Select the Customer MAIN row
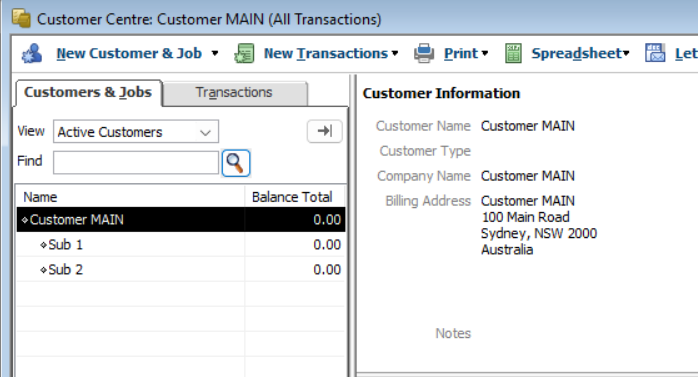Viewport: 698px width, 377px height. pos(181,219)
